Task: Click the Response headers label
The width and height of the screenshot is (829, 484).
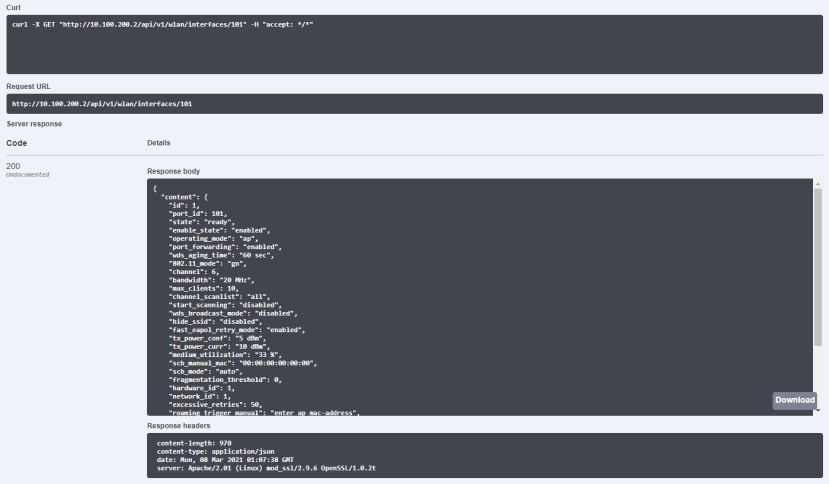Action: click(179, 426)
